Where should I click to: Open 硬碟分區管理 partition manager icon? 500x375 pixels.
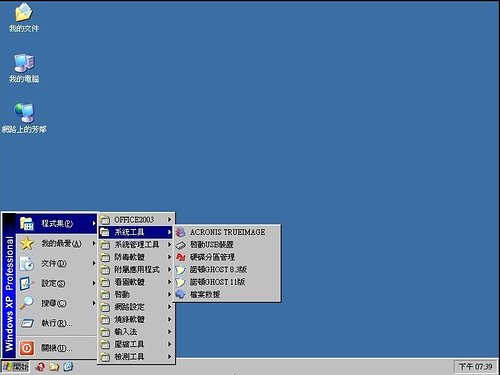[180, 257]
